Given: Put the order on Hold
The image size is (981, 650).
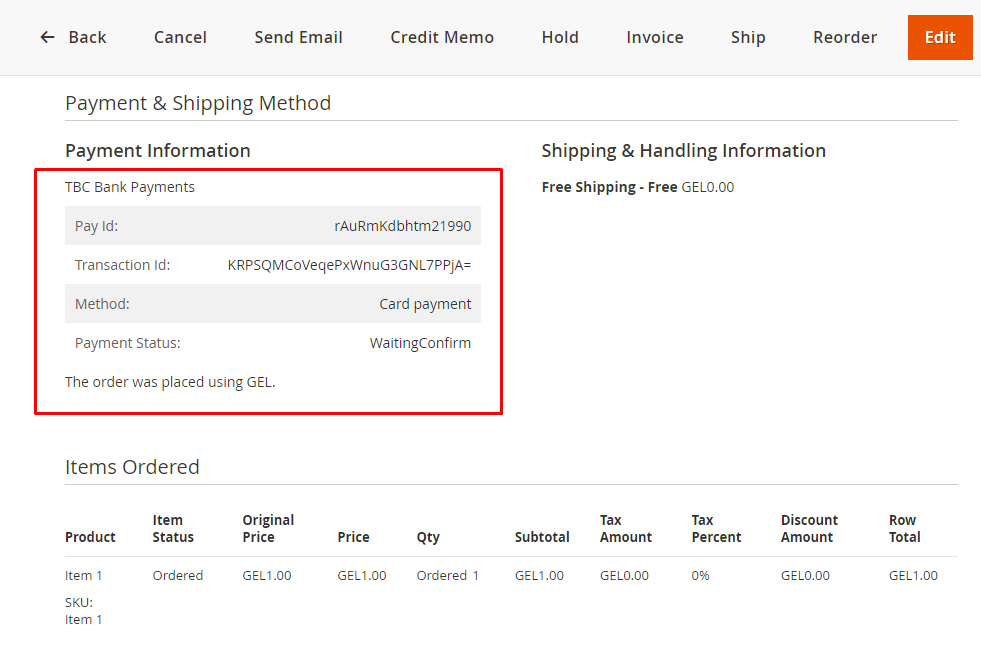Looking at the screenshot, I should (x=560, y=37).
